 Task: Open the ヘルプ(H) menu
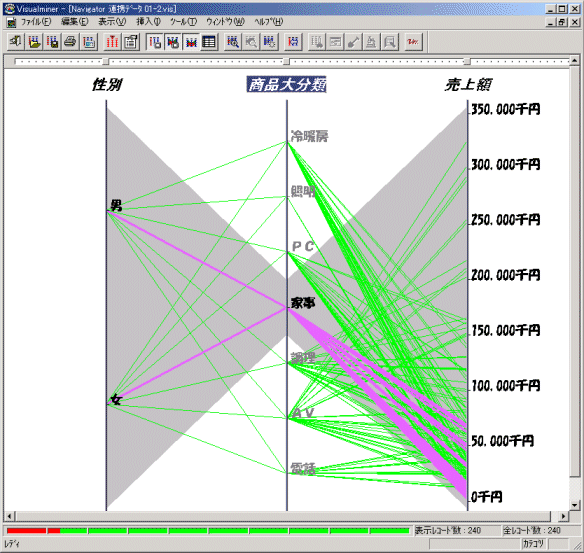(x=269, y=22)
